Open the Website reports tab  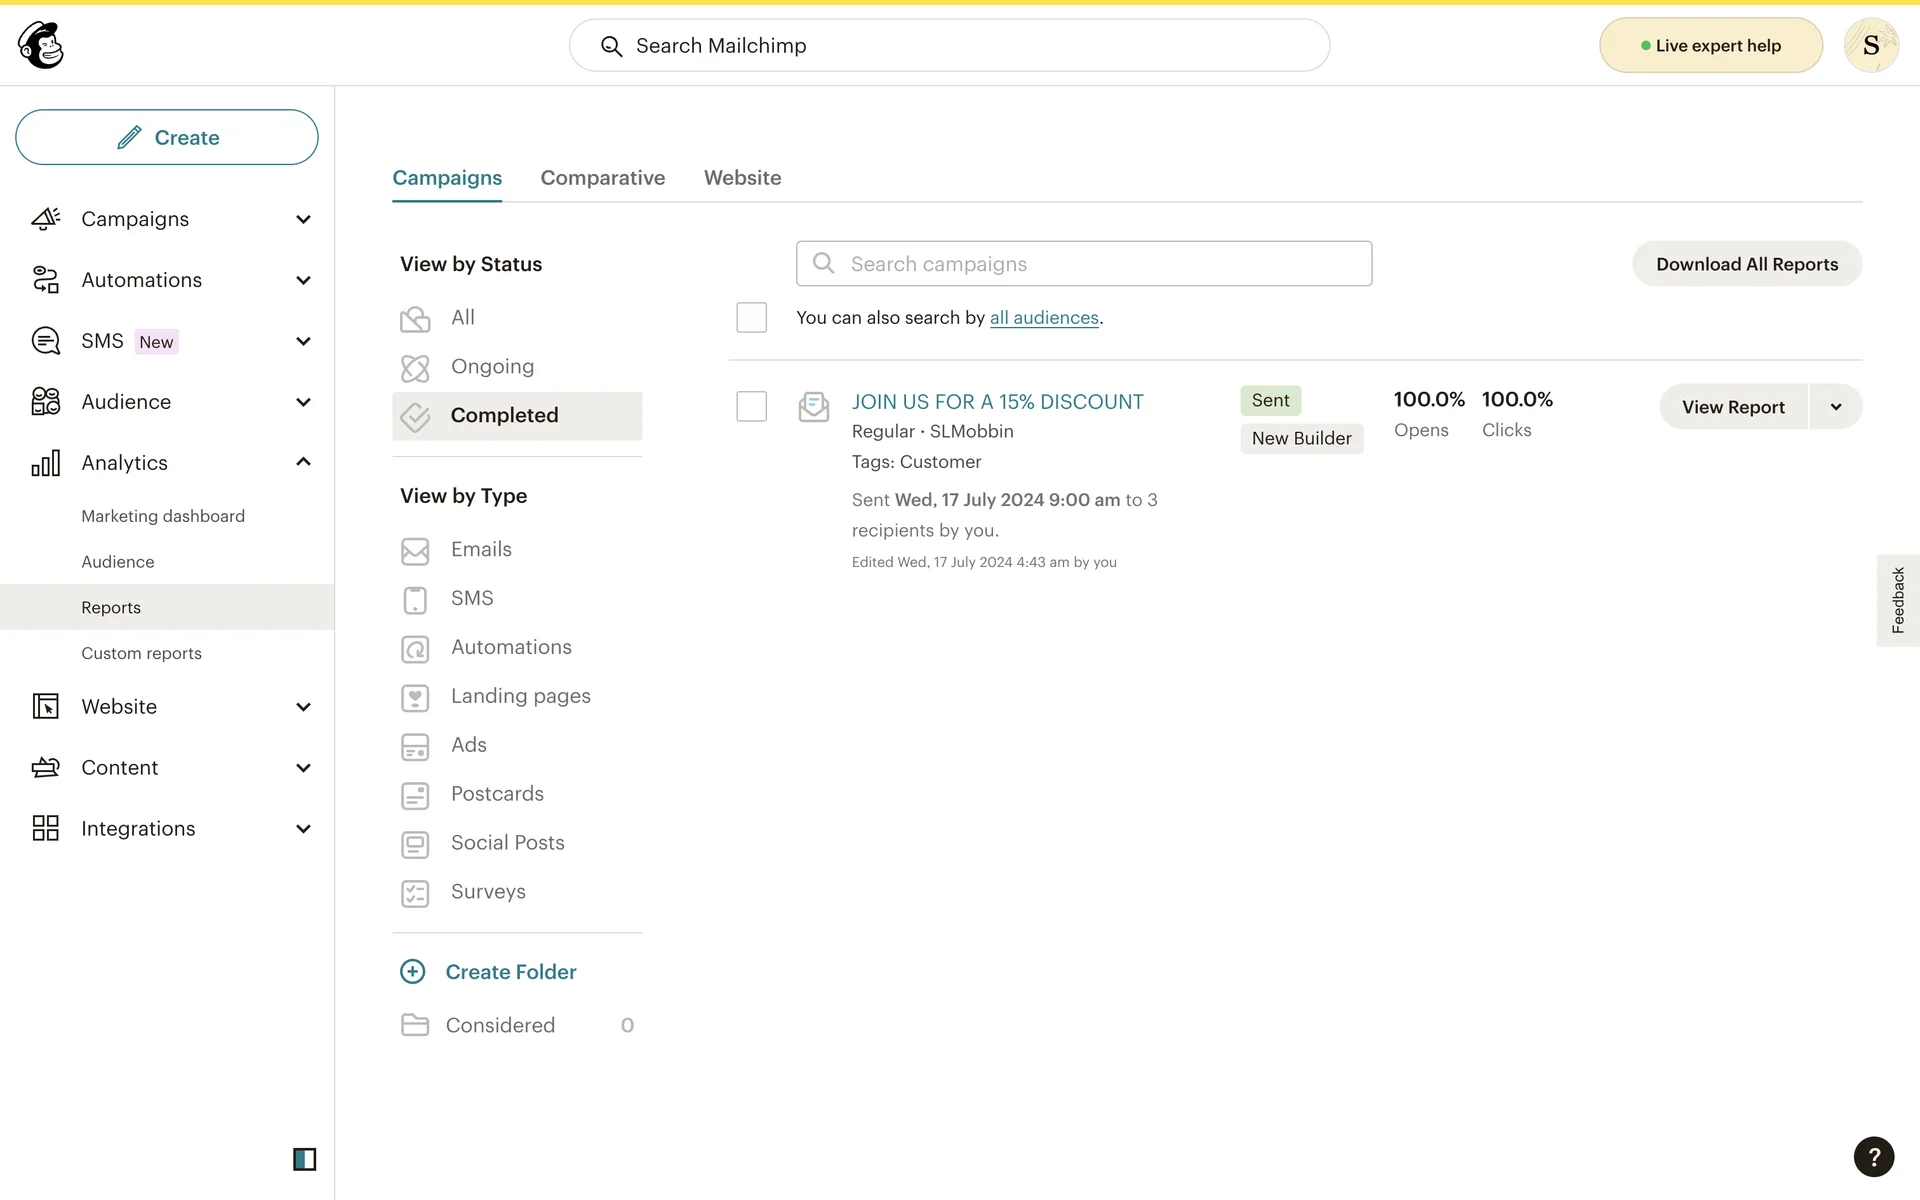coord(742,178)
